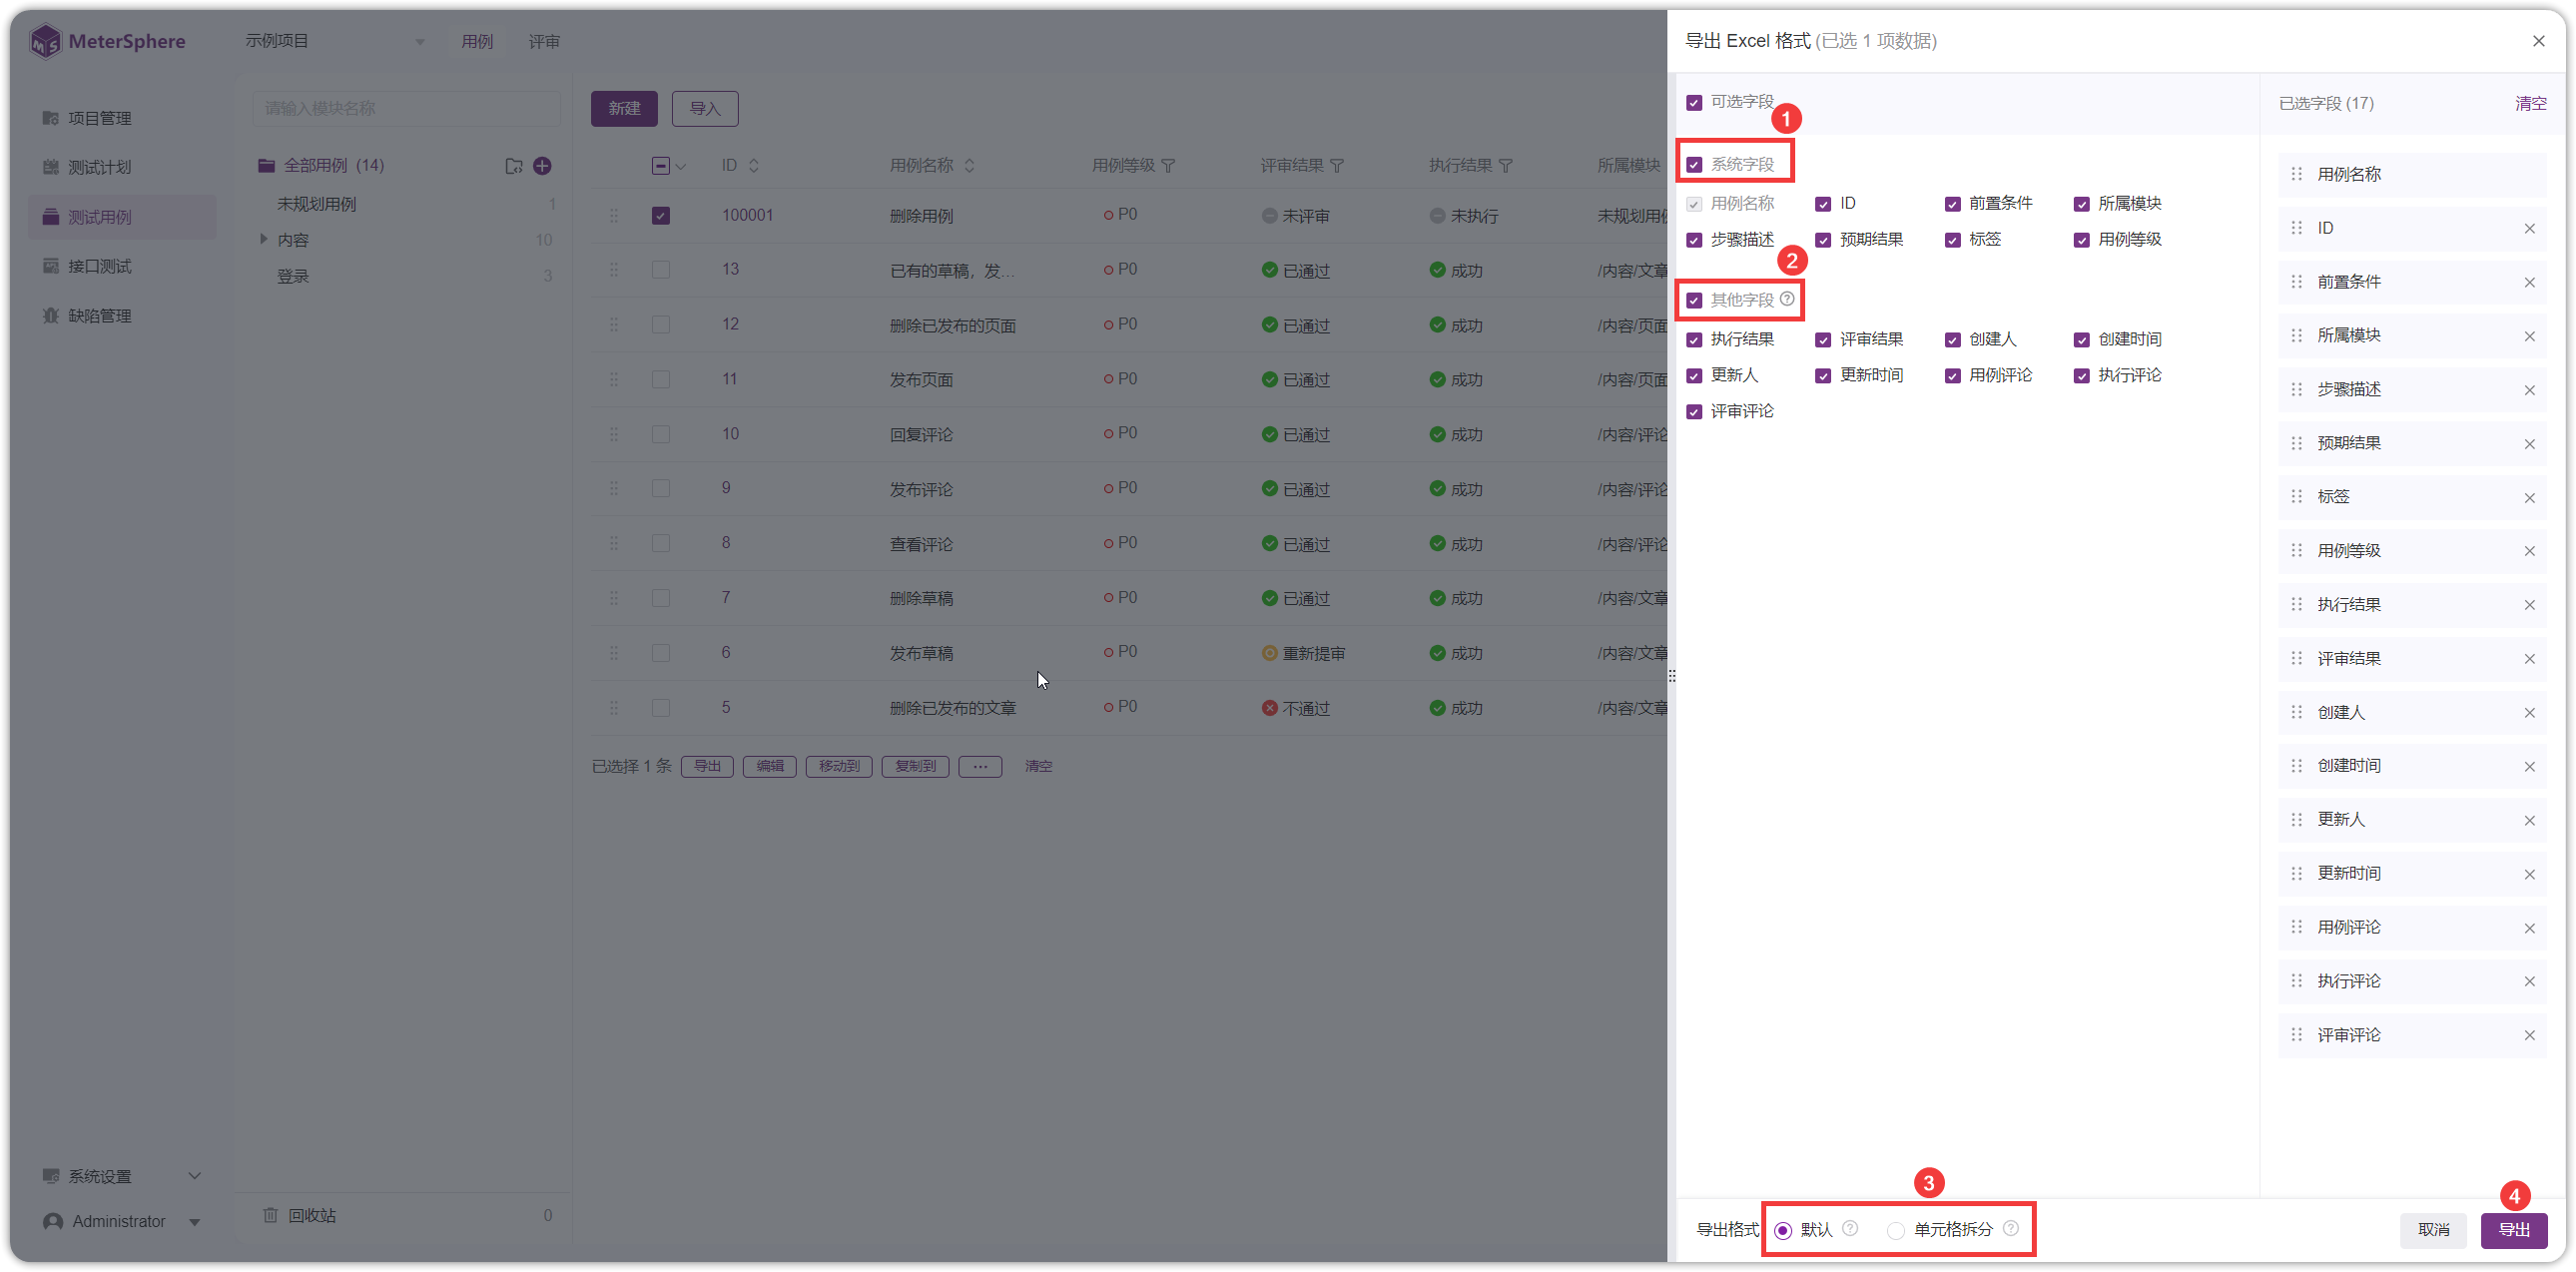Image resolution: width=2576 pixels, height=1272 pixels.
Task: Click the help icon next to 其他字段
Action: pos(1787,299)
